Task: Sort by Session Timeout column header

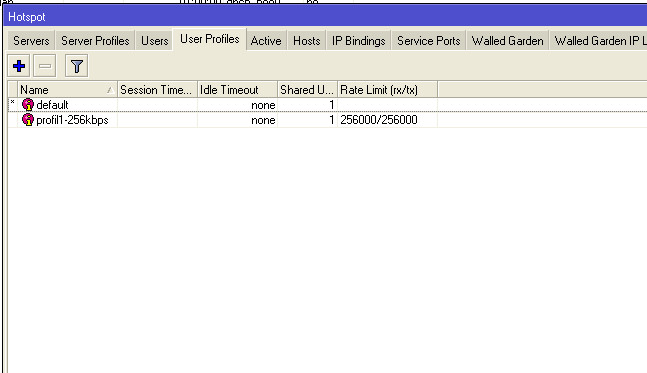Action: 157,90
